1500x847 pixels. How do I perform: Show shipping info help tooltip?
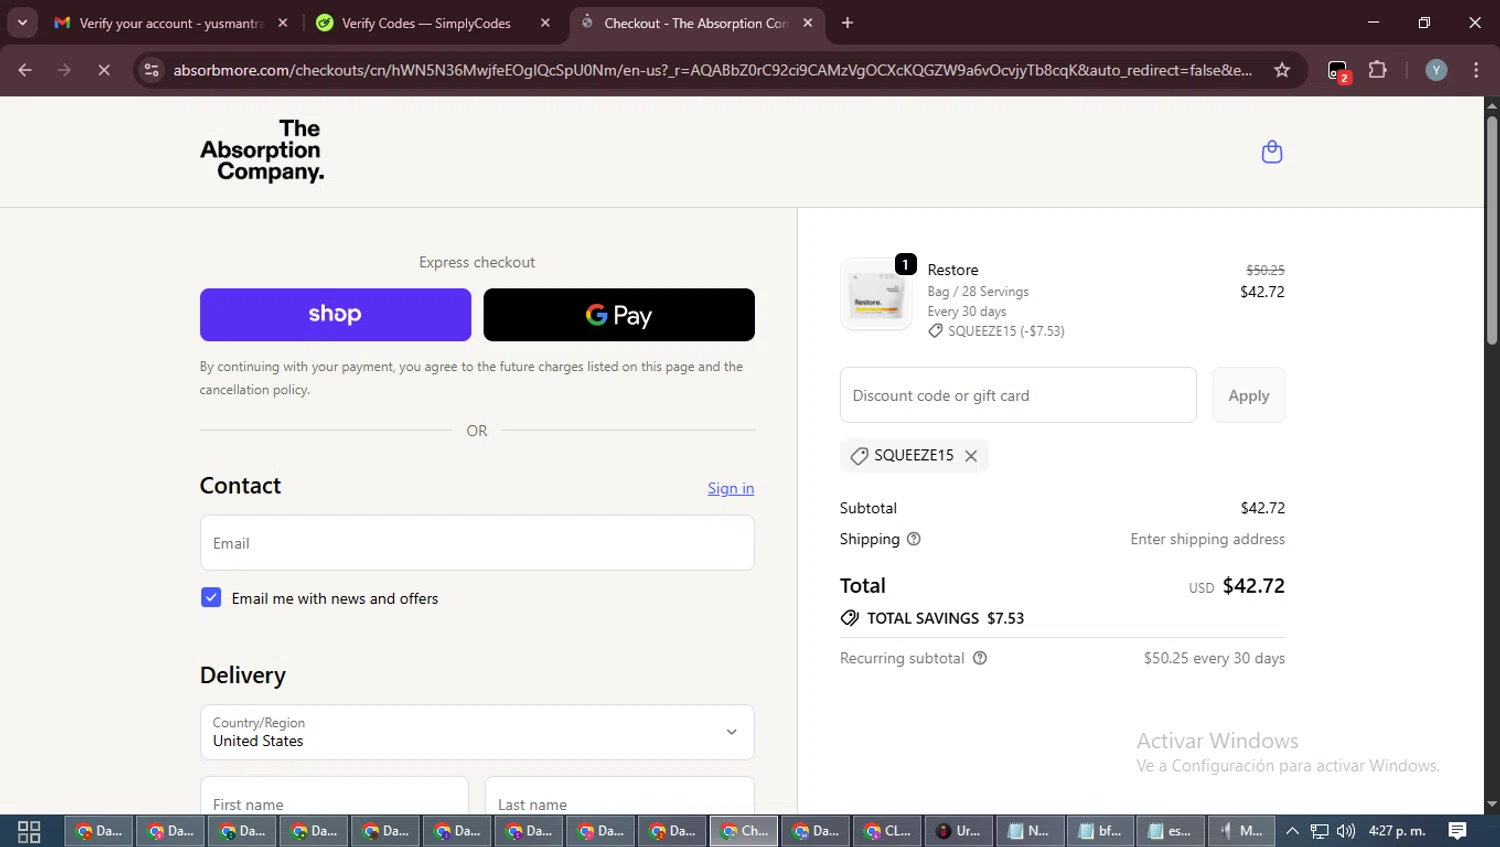click(x=913, y=539)
